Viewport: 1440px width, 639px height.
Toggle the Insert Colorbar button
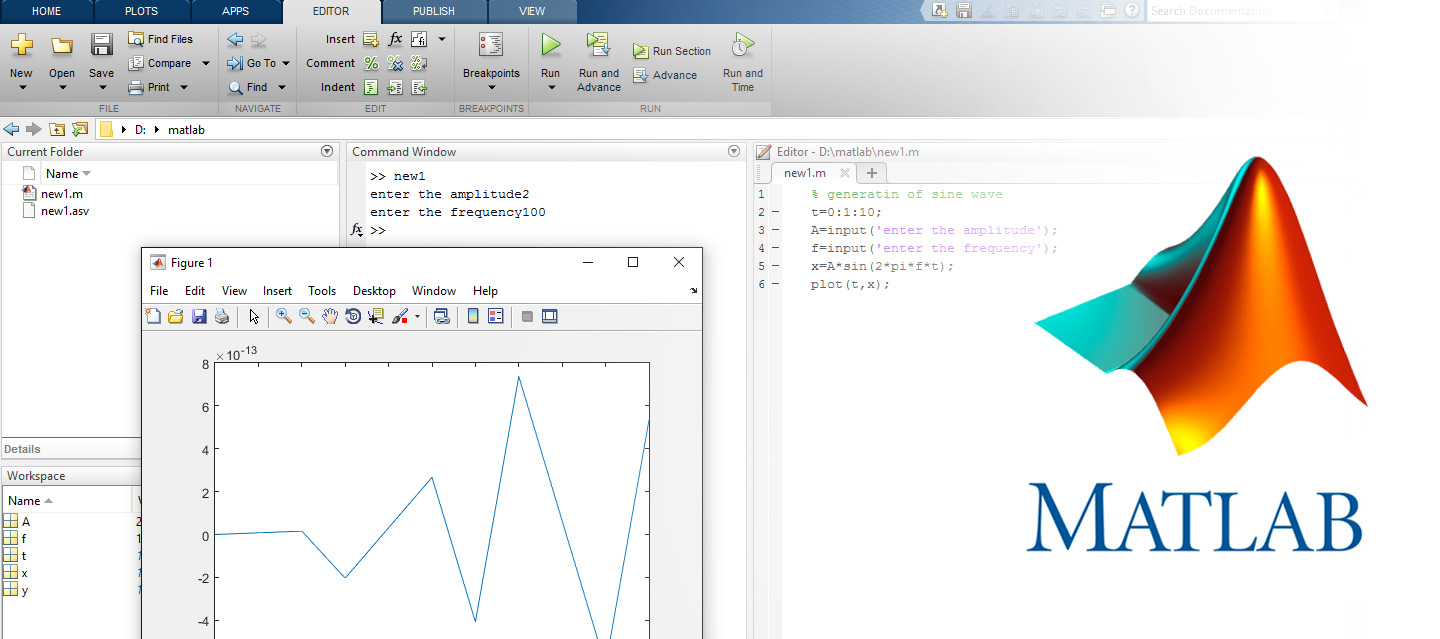(x=473, y=316)
